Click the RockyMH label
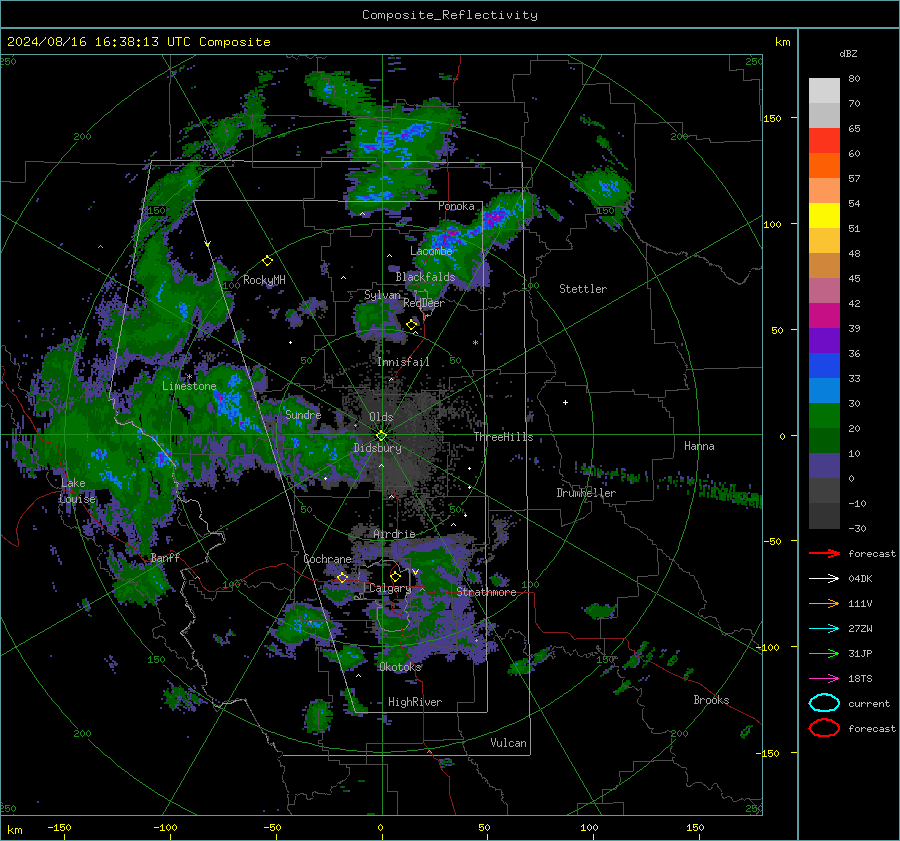Image resolution: width=900 pixels, height=841 pixels. click(264, 280)
